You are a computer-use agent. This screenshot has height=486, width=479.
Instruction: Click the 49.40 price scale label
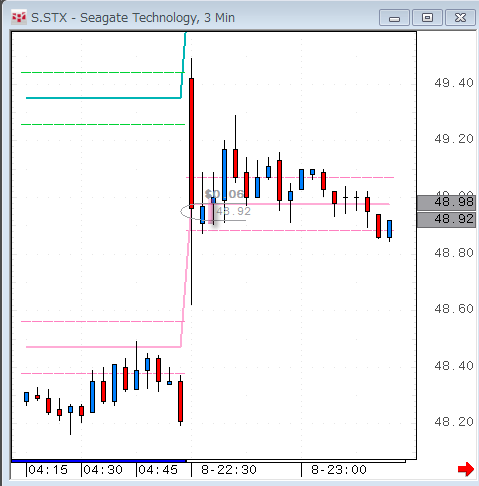[454, 83]
